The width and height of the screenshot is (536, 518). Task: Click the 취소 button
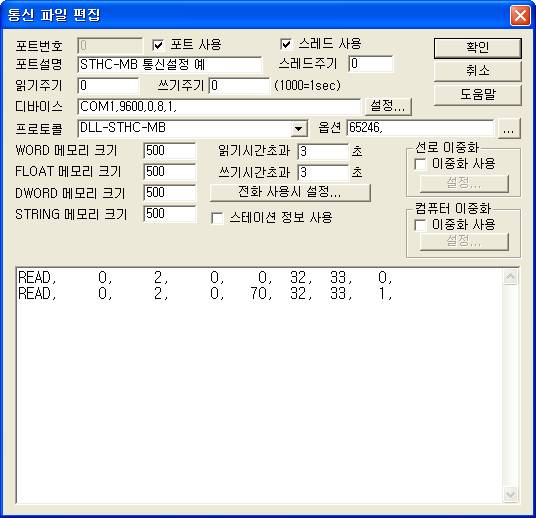[x=478, y=71]
